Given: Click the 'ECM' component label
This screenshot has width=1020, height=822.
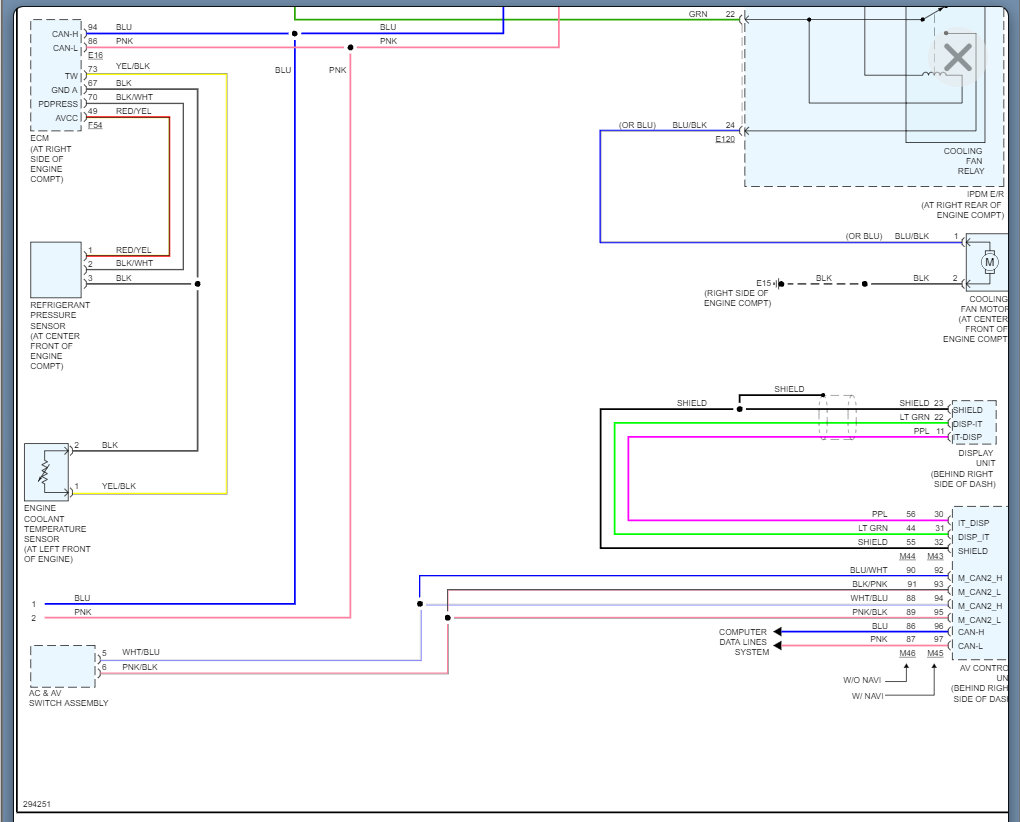Looking at the screenshot, I should pos(39,138).
